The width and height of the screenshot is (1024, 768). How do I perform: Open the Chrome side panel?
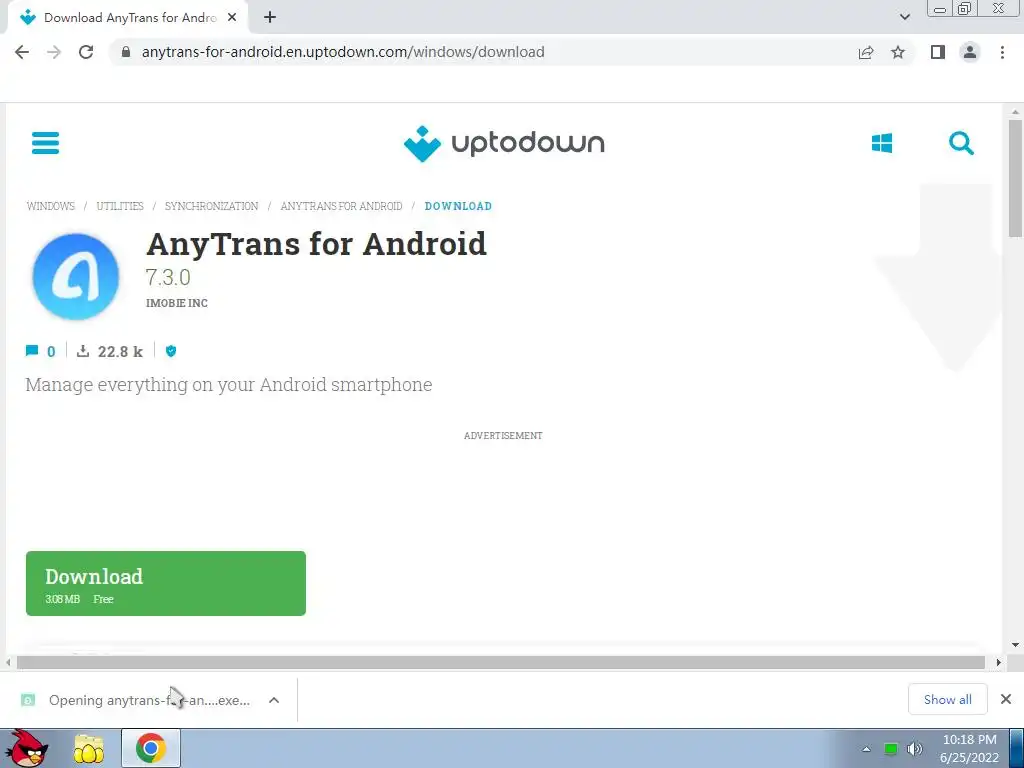pos(938,52)
